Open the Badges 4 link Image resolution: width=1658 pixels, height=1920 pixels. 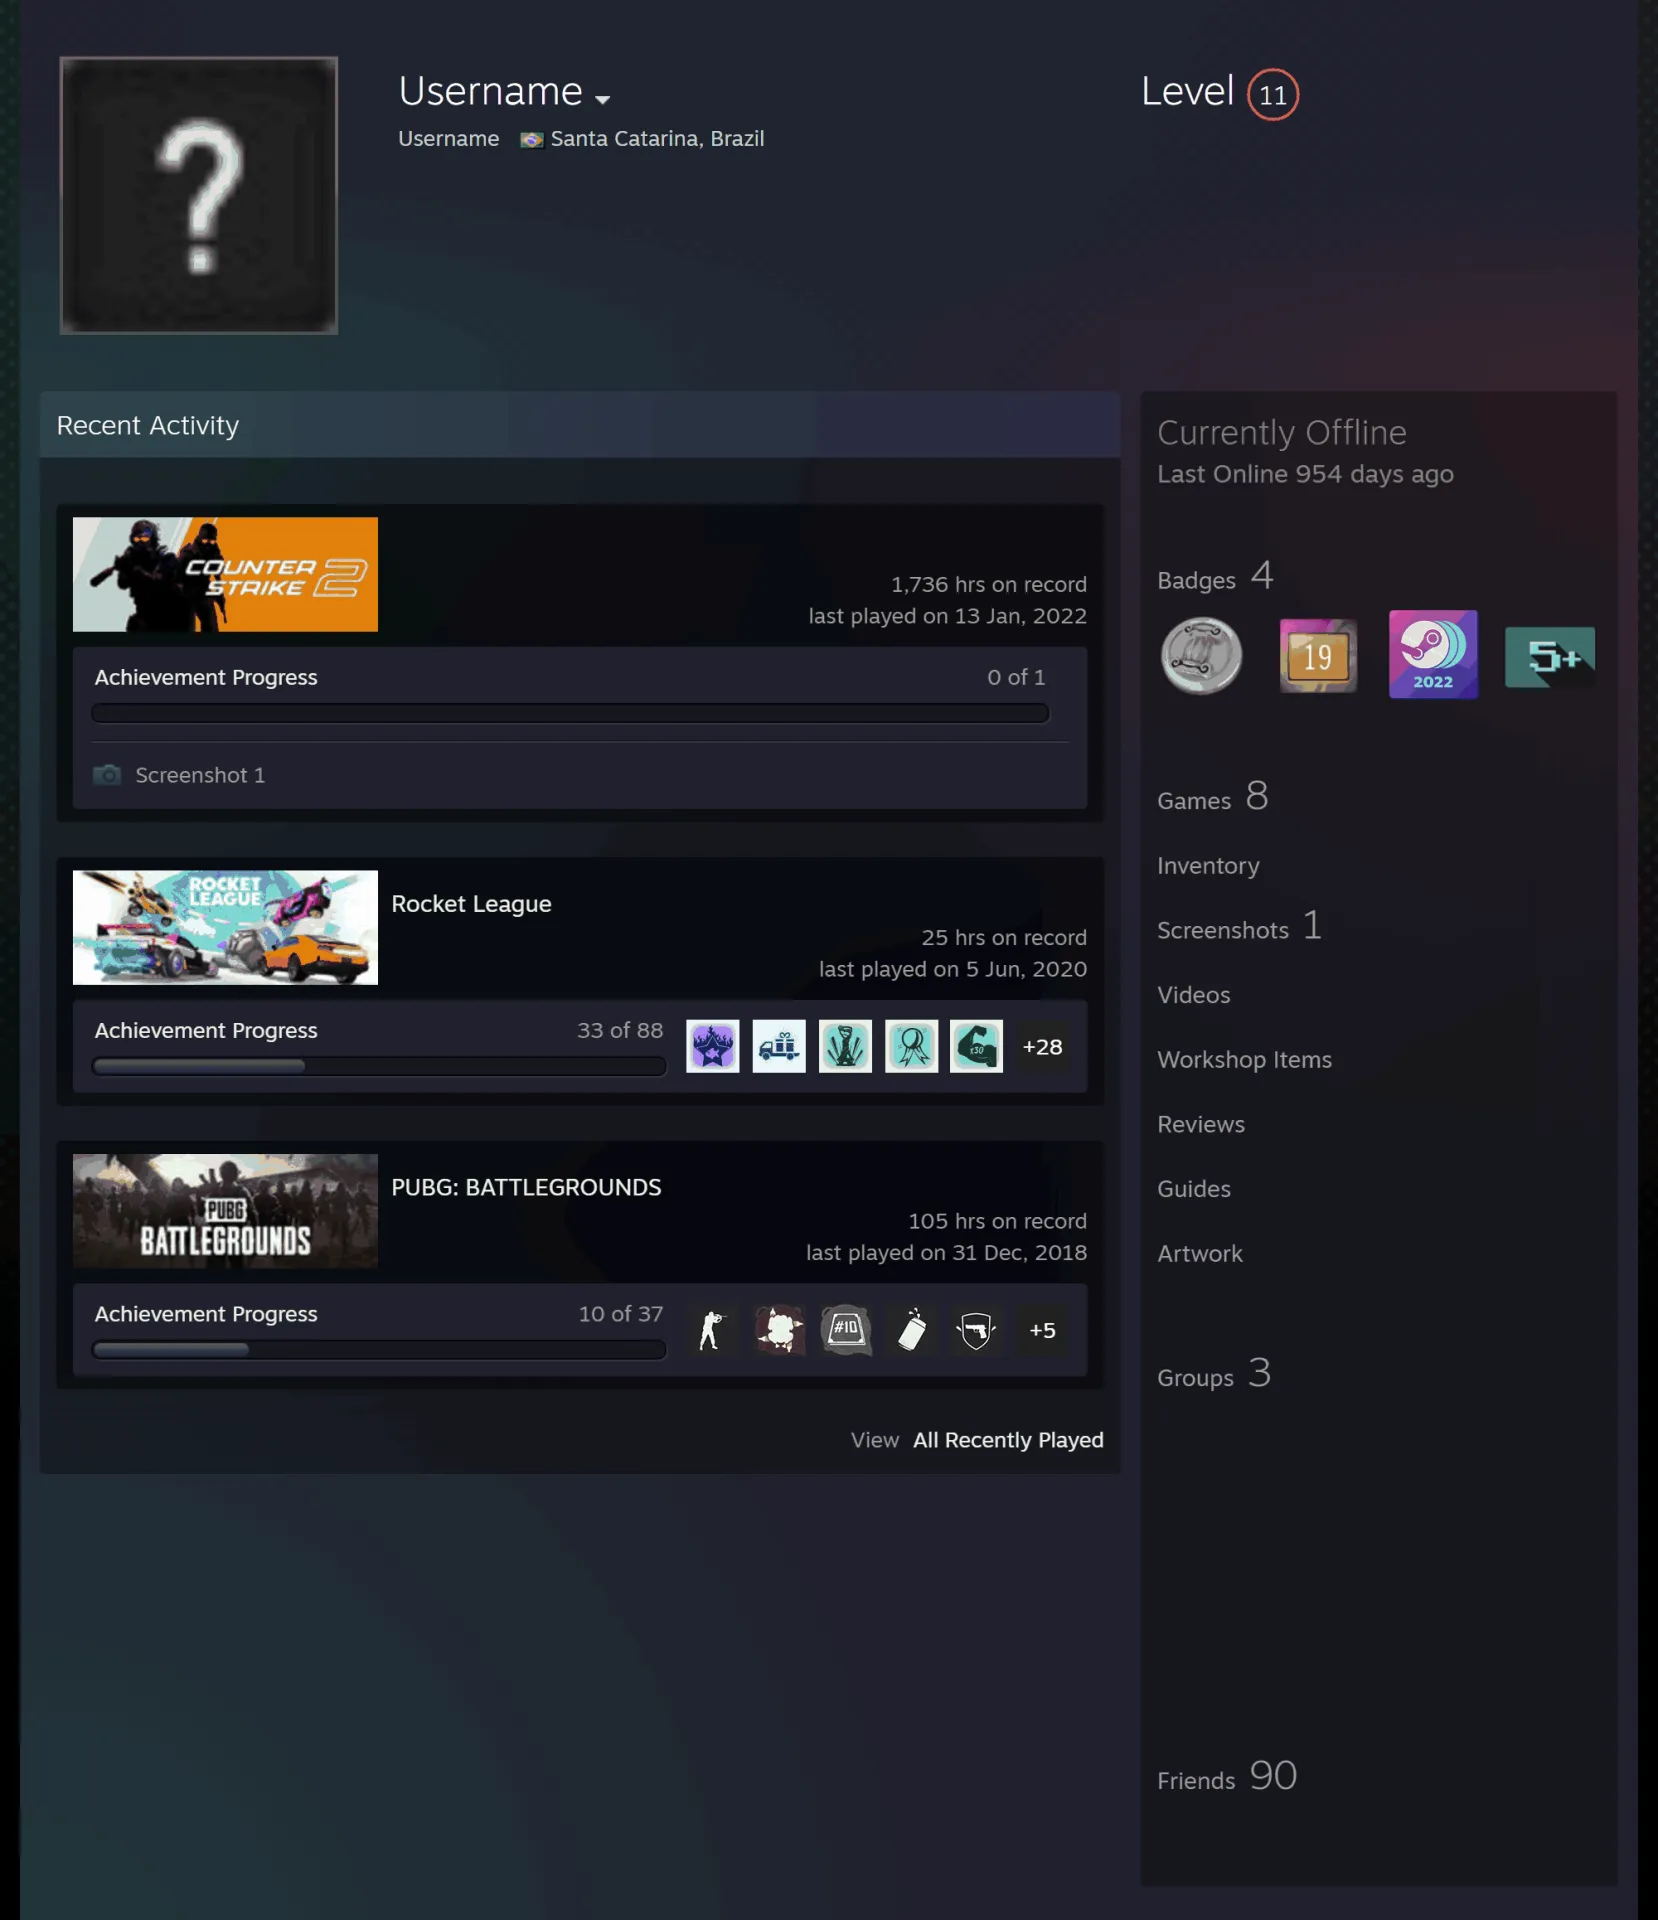coord(1215,577)
